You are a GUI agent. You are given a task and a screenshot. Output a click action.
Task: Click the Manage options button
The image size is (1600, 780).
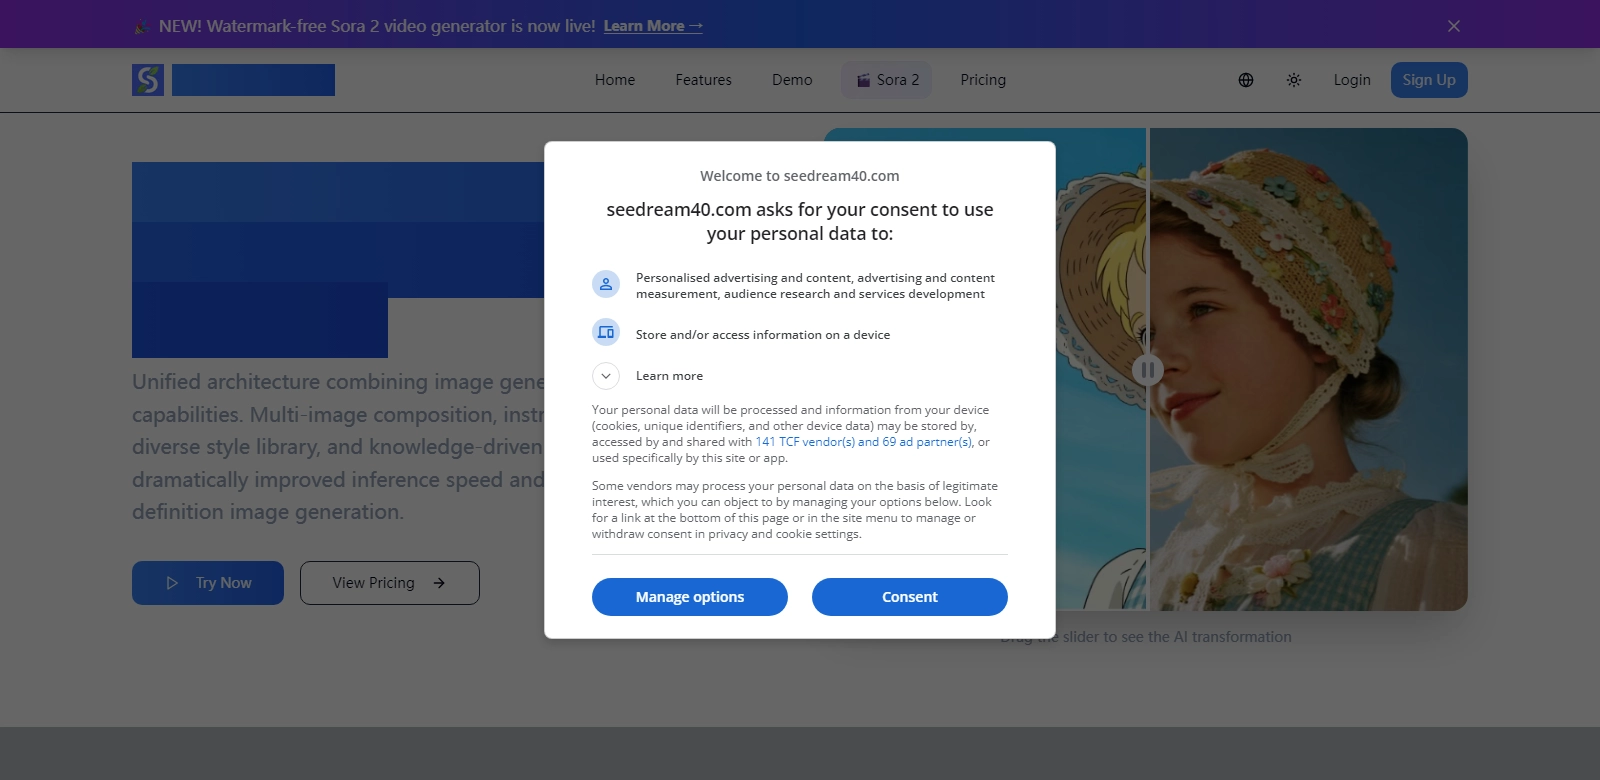690,597
